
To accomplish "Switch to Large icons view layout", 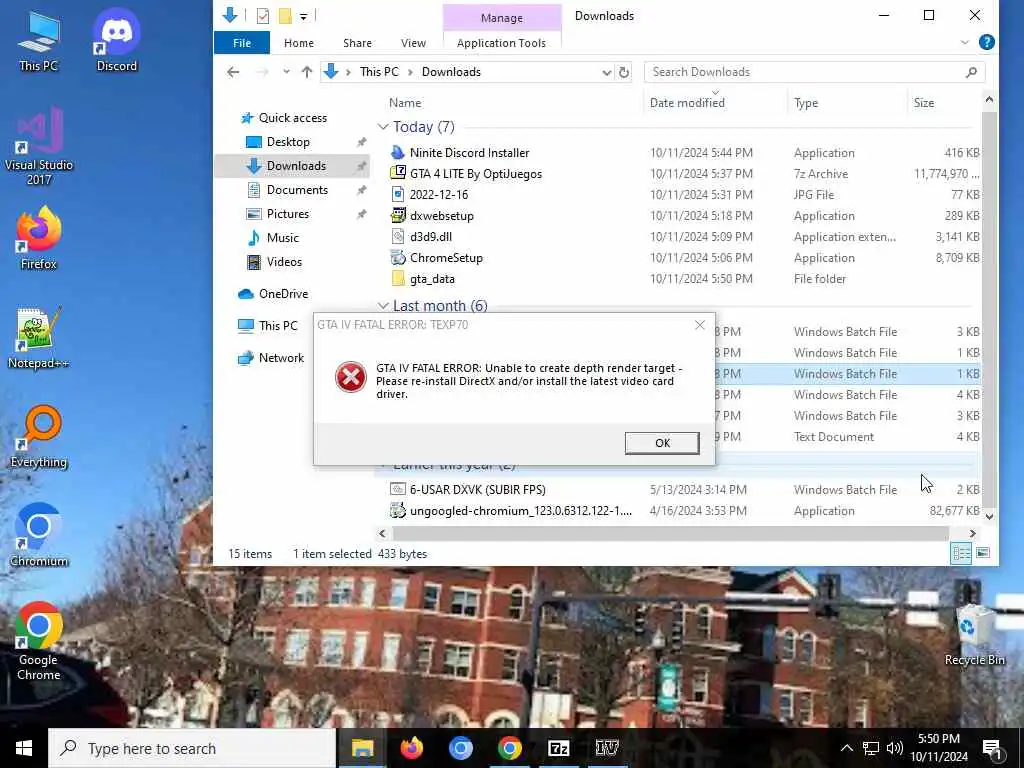I will point(983,553).
